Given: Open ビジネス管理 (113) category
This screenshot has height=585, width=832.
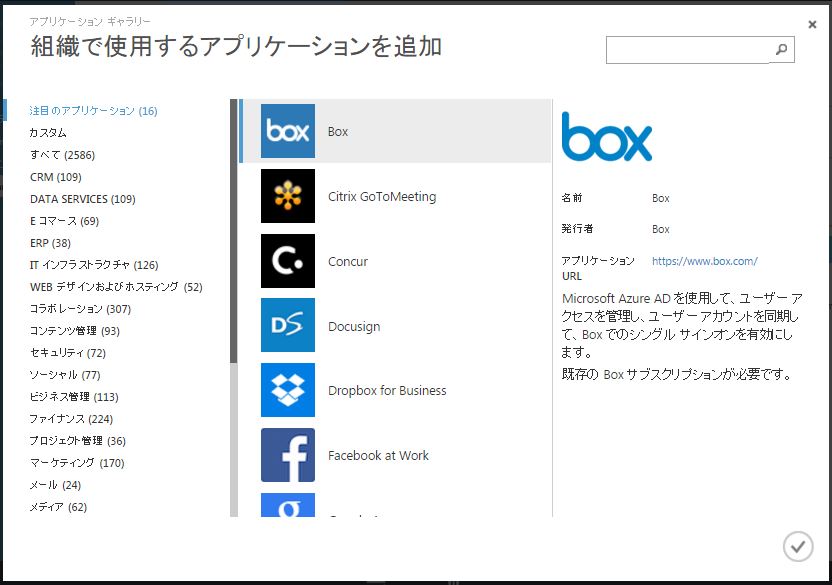Looking at the screenshot, I should [x=74, y=397].
